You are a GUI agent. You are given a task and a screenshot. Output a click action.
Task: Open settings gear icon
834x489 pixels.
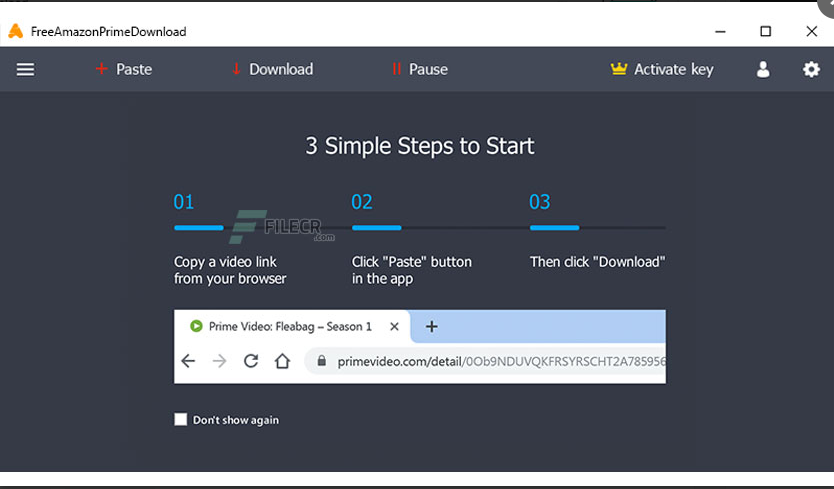(811, 69)
